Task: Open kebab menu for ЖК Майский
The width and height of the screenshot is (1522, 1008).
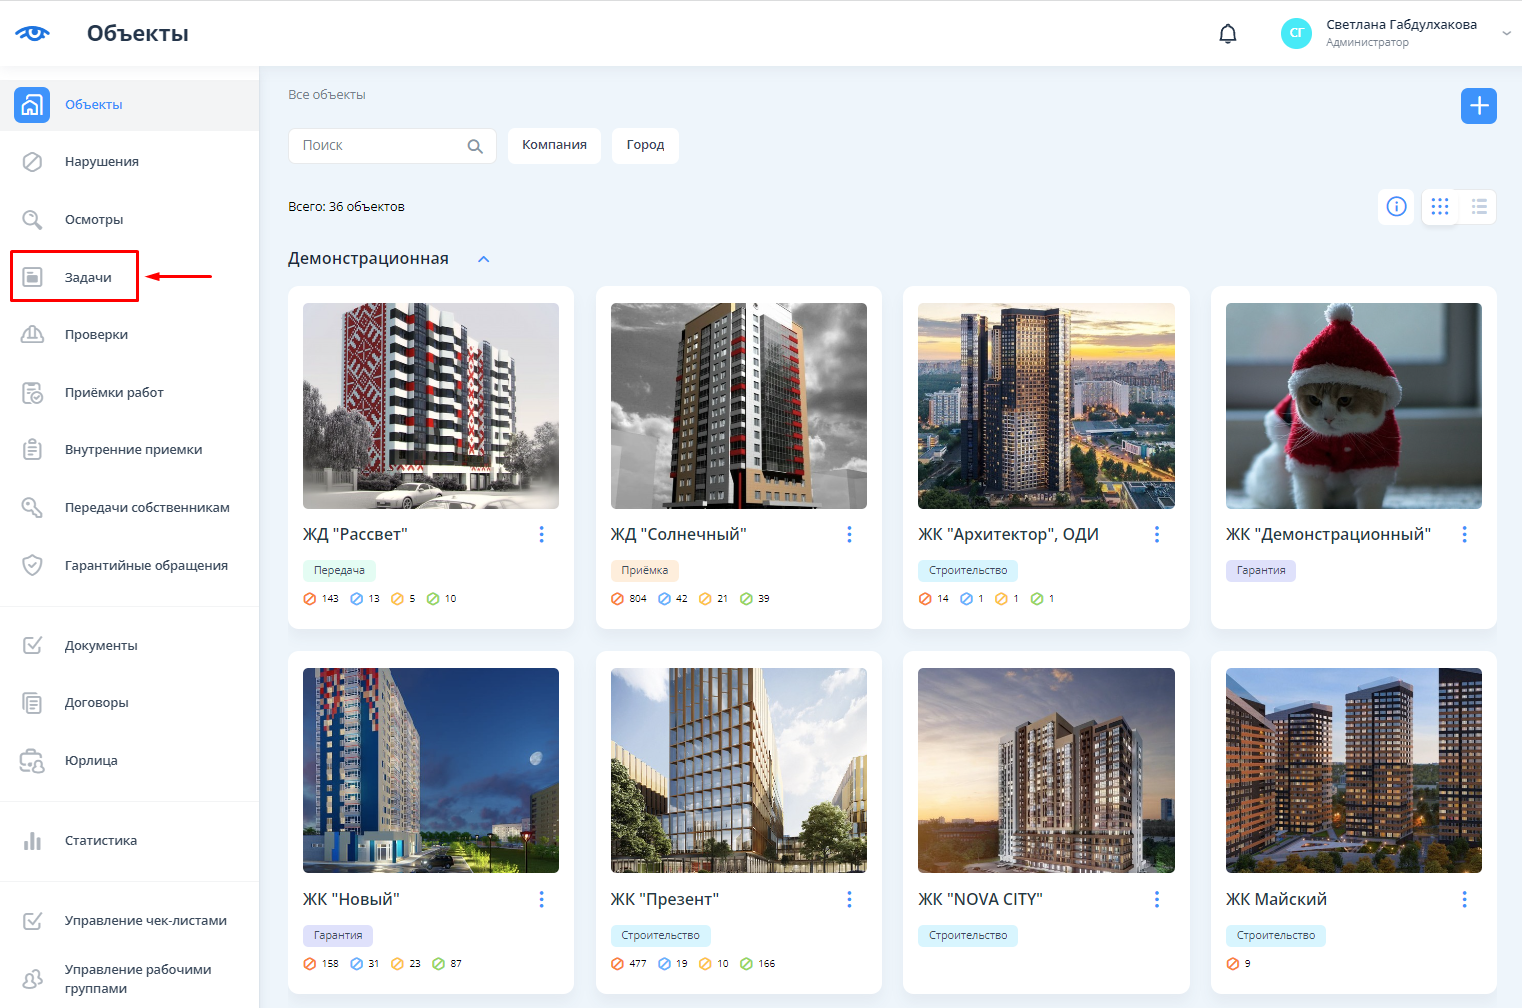Action: click(x=1464, y=900)
